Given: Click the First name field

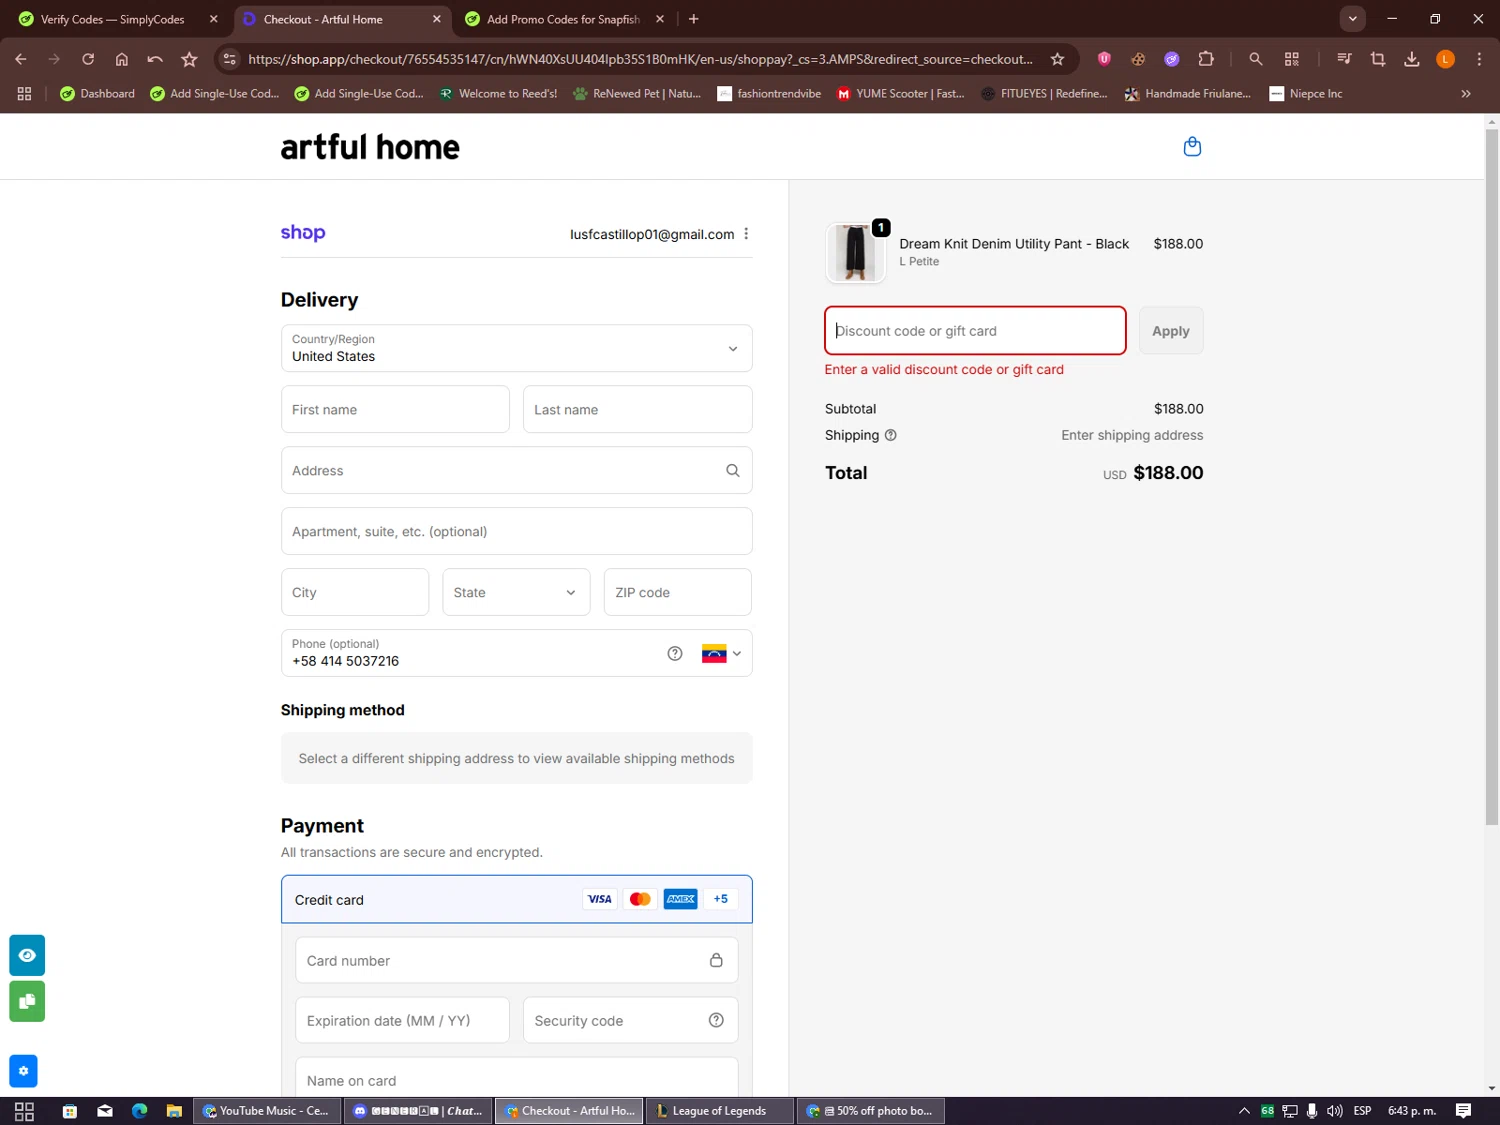Looking at the screenshot, I should click(x=395, y=409).
